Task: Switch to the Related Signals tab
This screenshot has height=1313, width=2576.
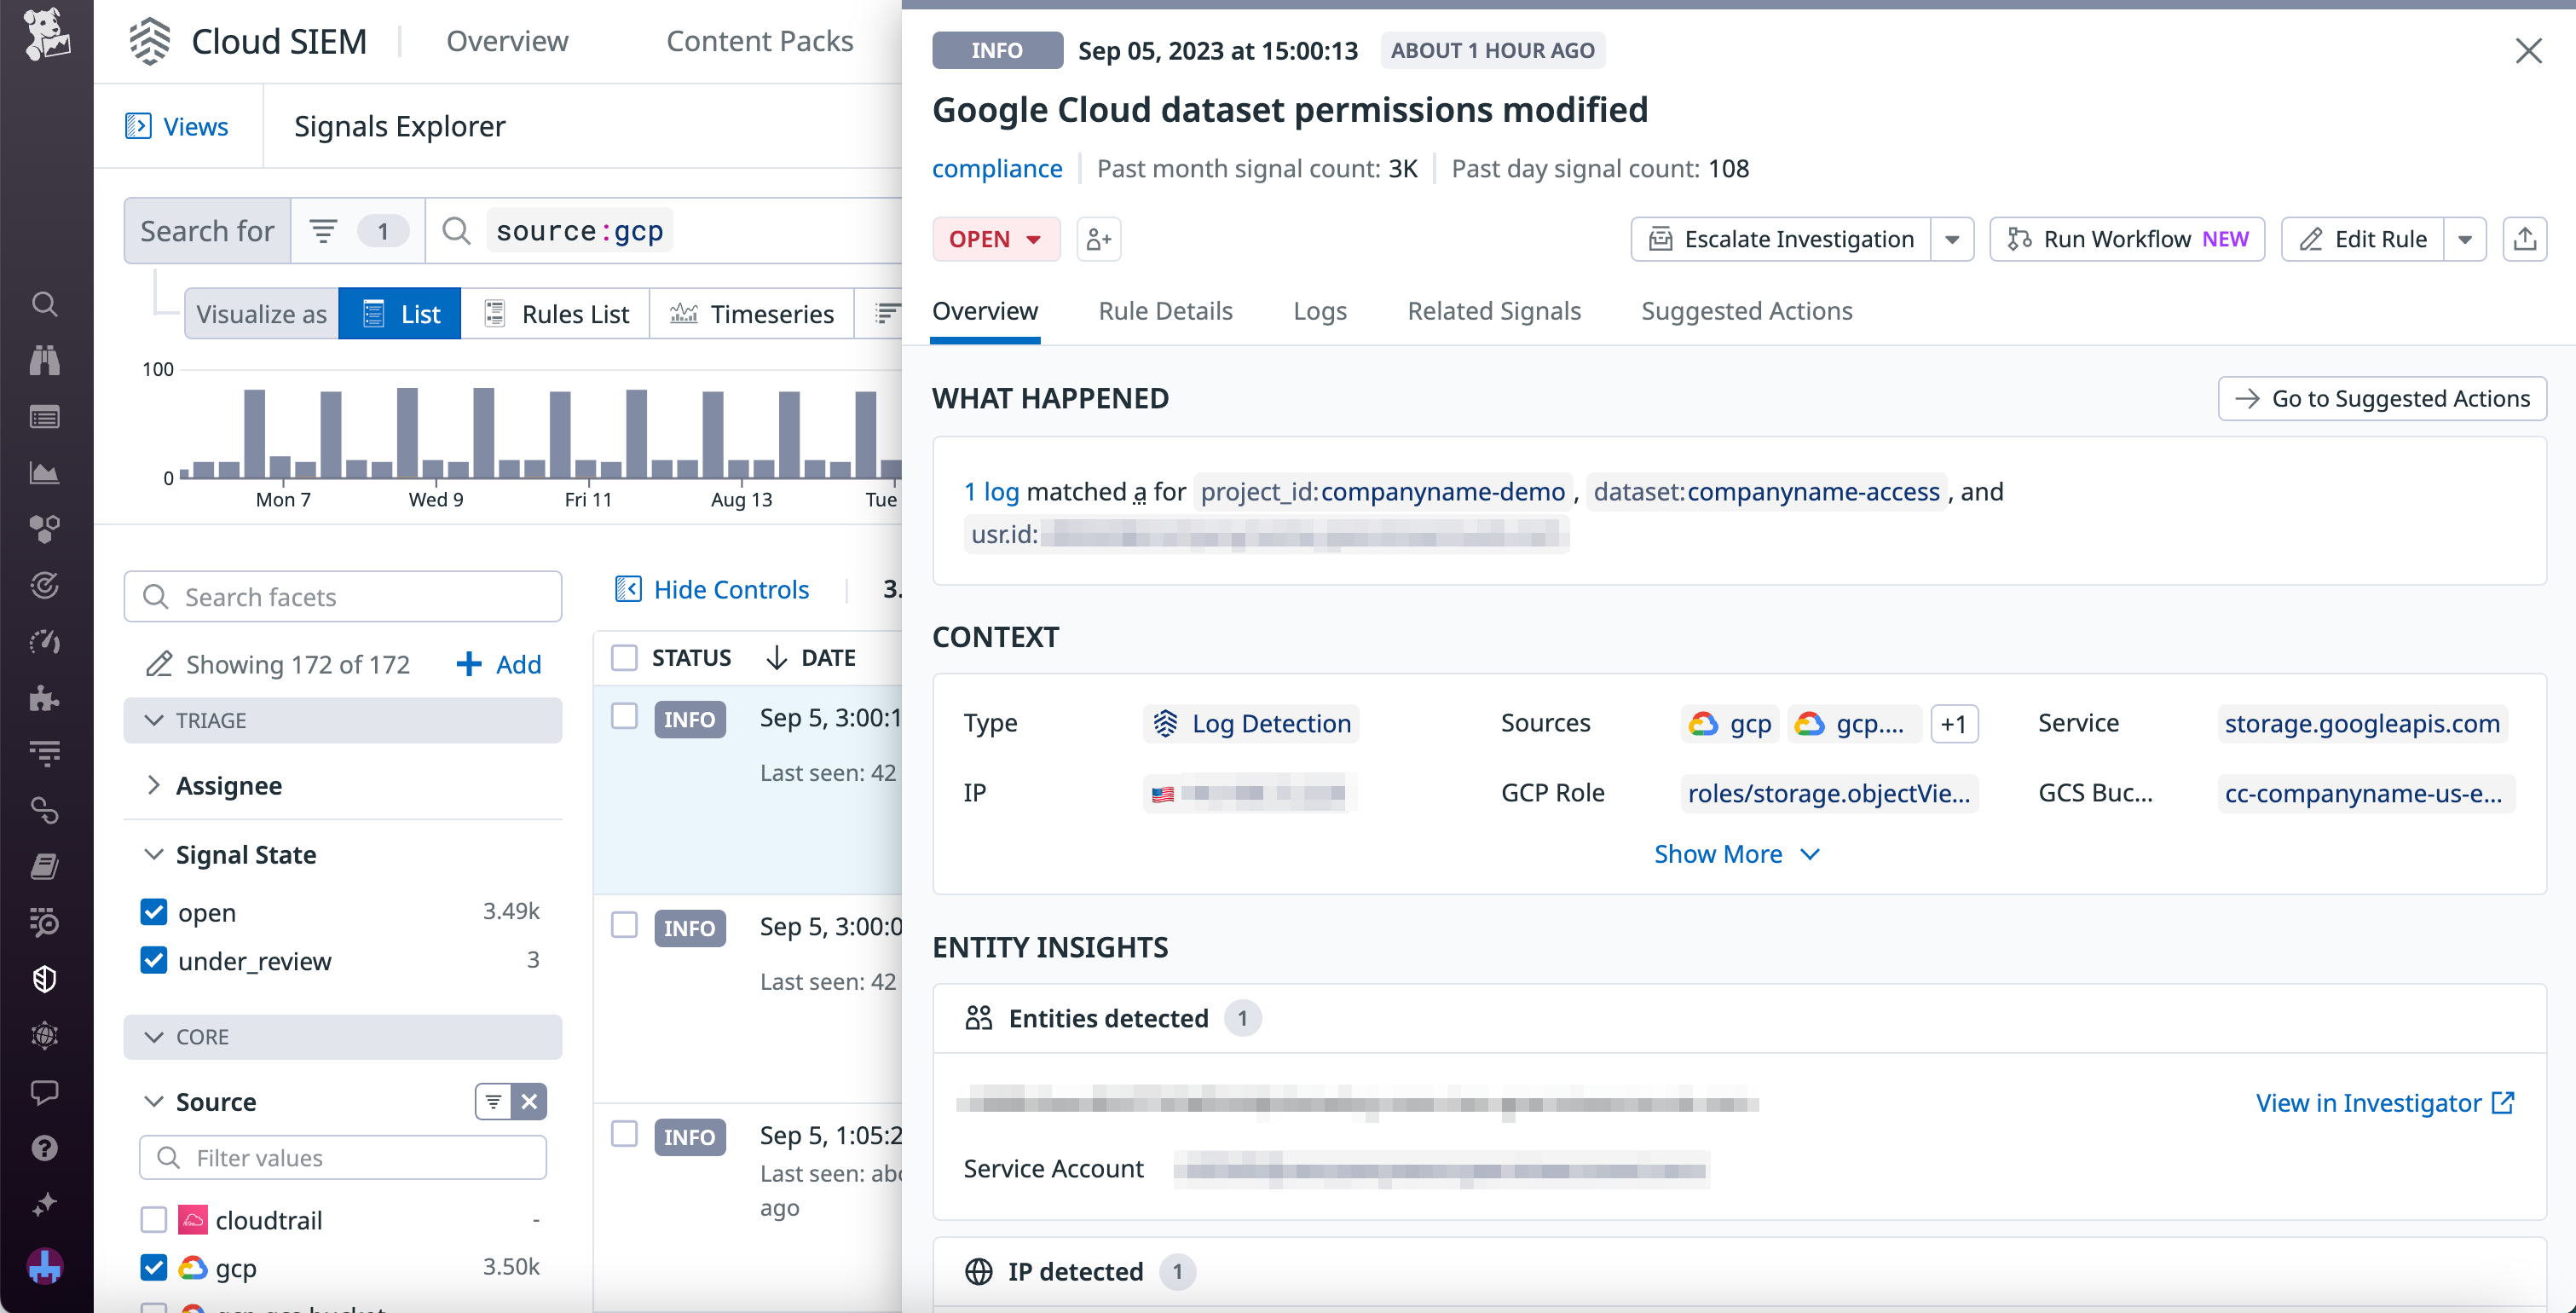Action: (x=1494, y=311)
